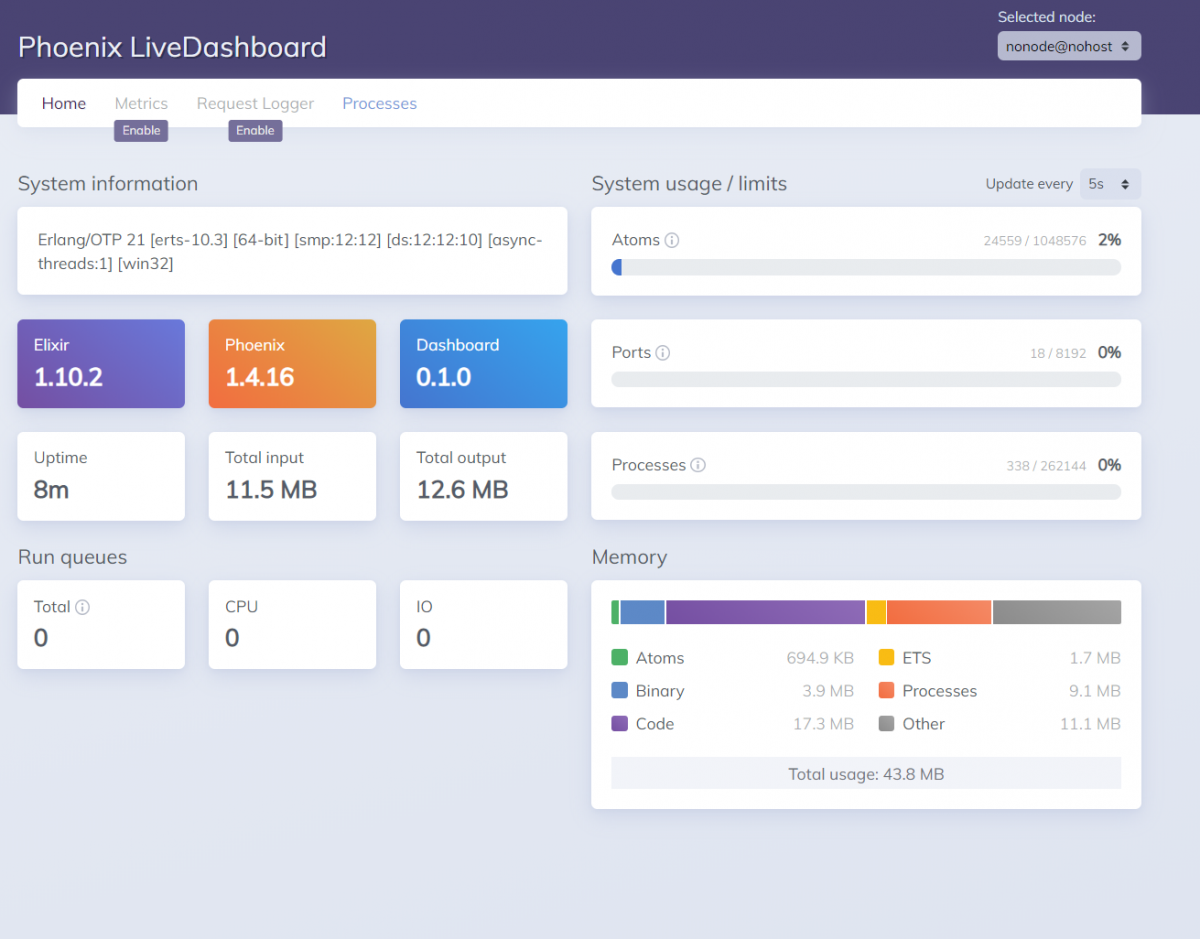Screen dimensions: 1200x939
Task: Click the info icon next to Total run queue
Action: [83, 607]
